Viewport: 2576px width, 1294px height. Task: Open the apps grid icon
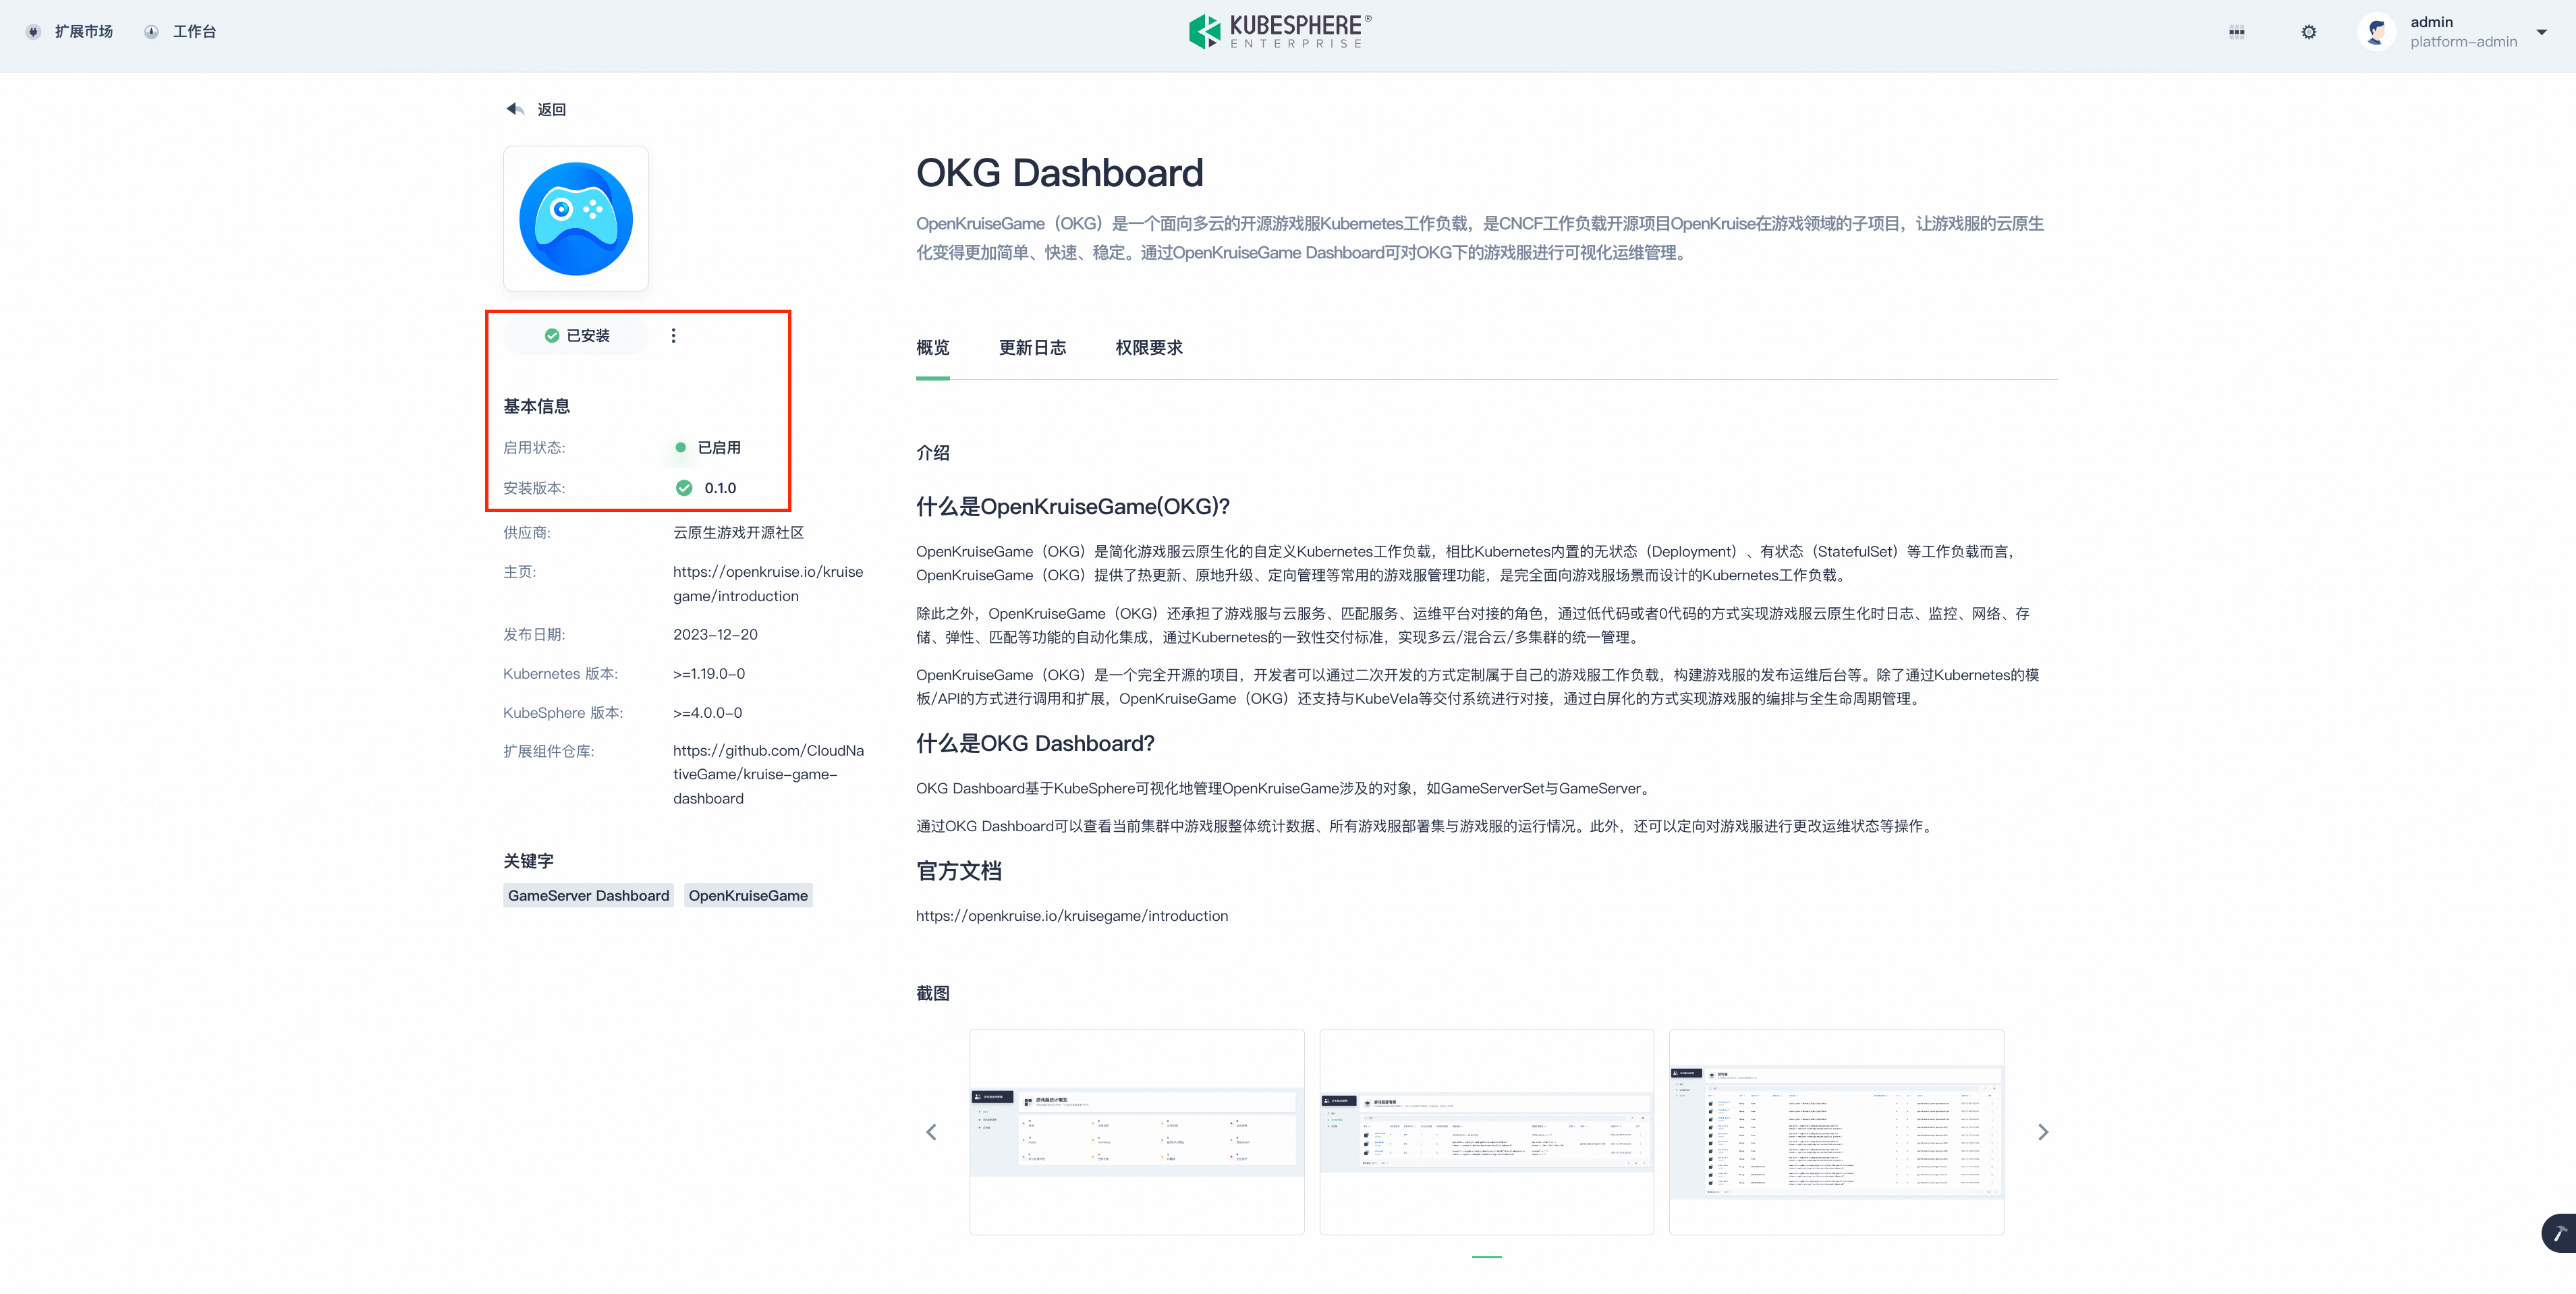tap(2236, 32)
